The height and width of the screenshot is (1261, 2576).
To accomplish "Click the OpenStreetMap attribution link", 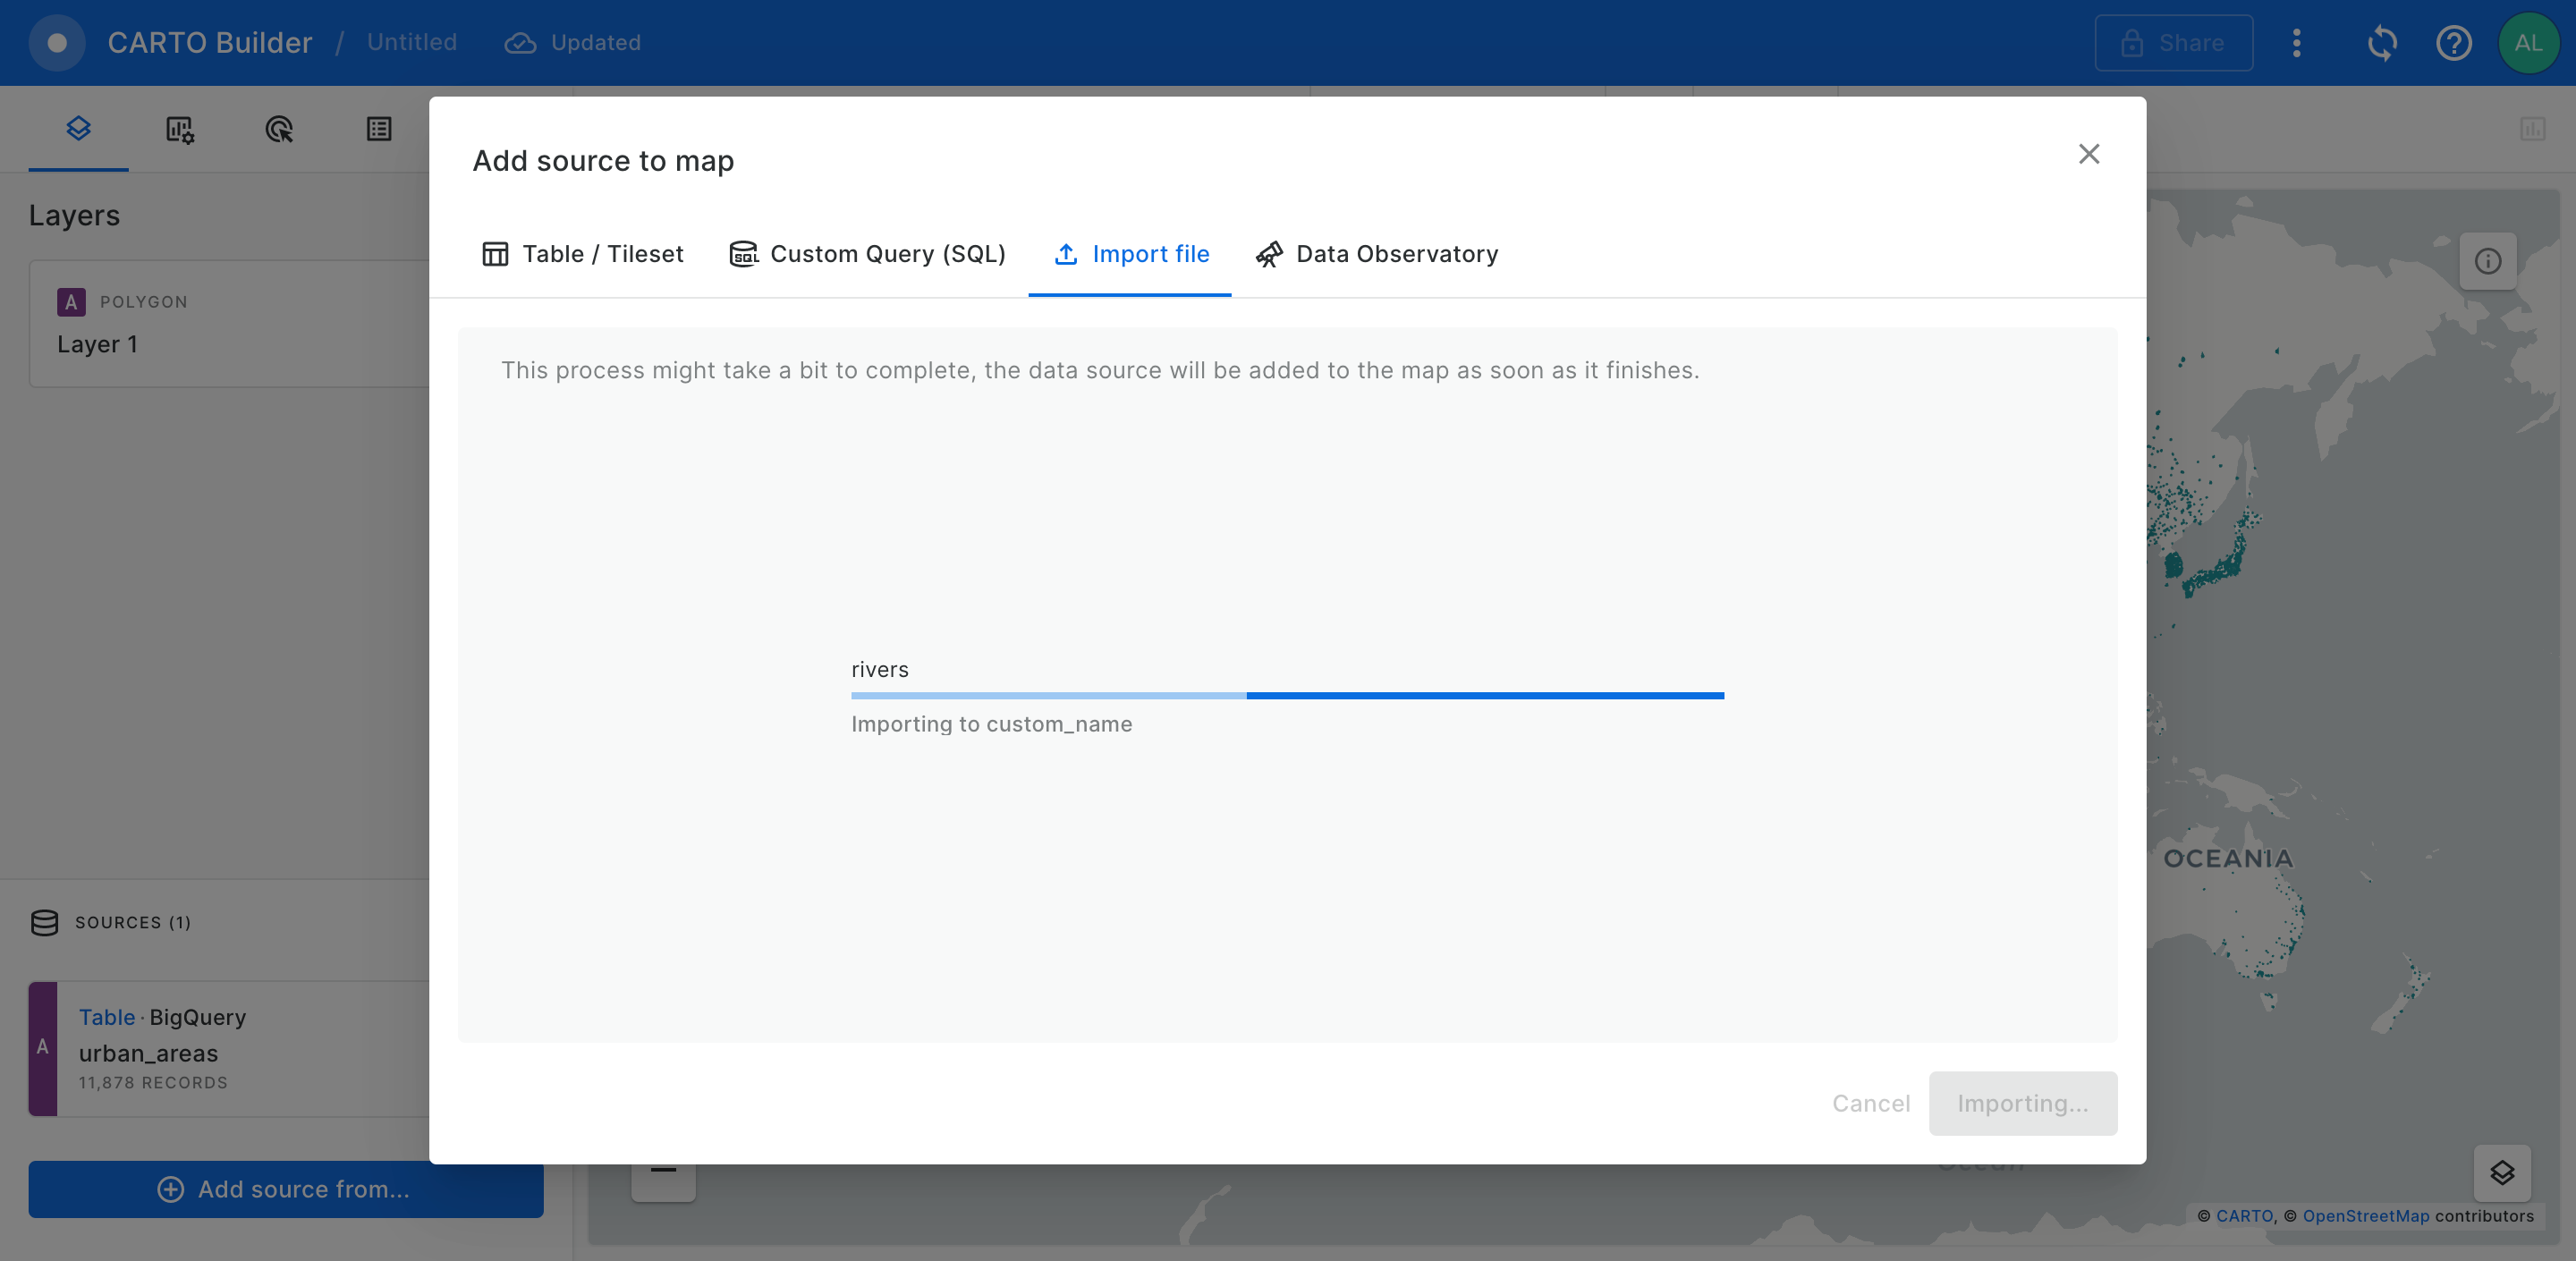I will 2365,1216.
